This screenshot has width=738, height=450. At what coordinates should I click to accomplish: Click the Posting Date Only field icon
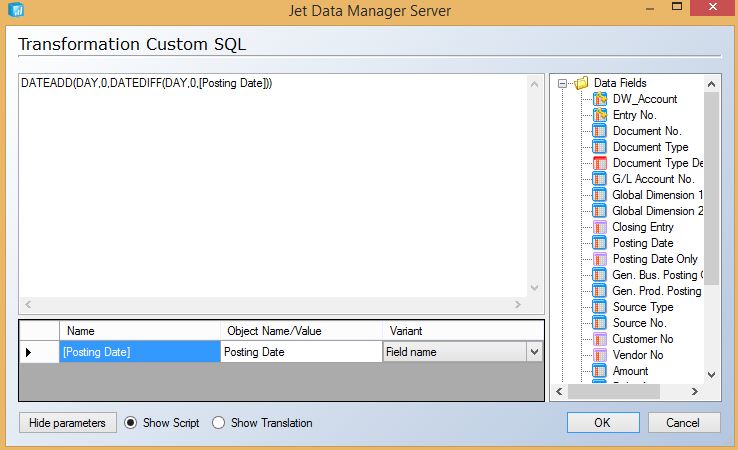coord(599,259)
